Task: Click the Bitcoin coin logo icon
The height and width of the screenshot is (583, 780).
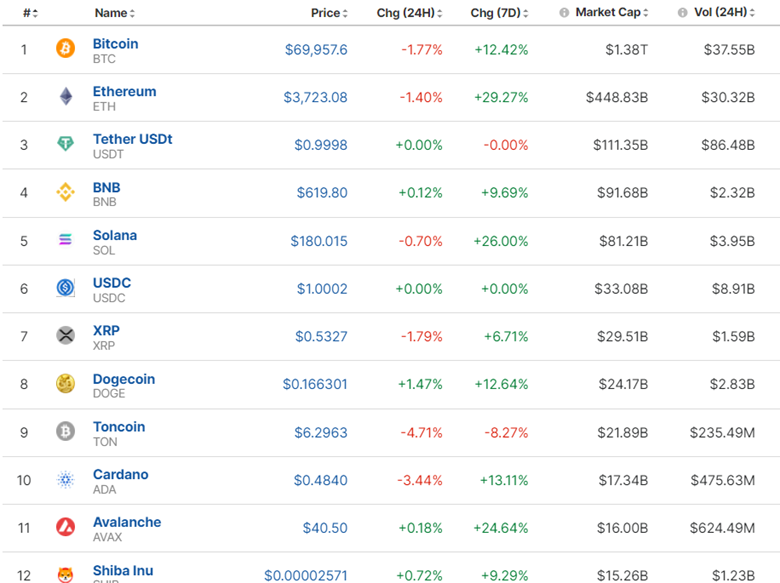Action: coord(65,49)
